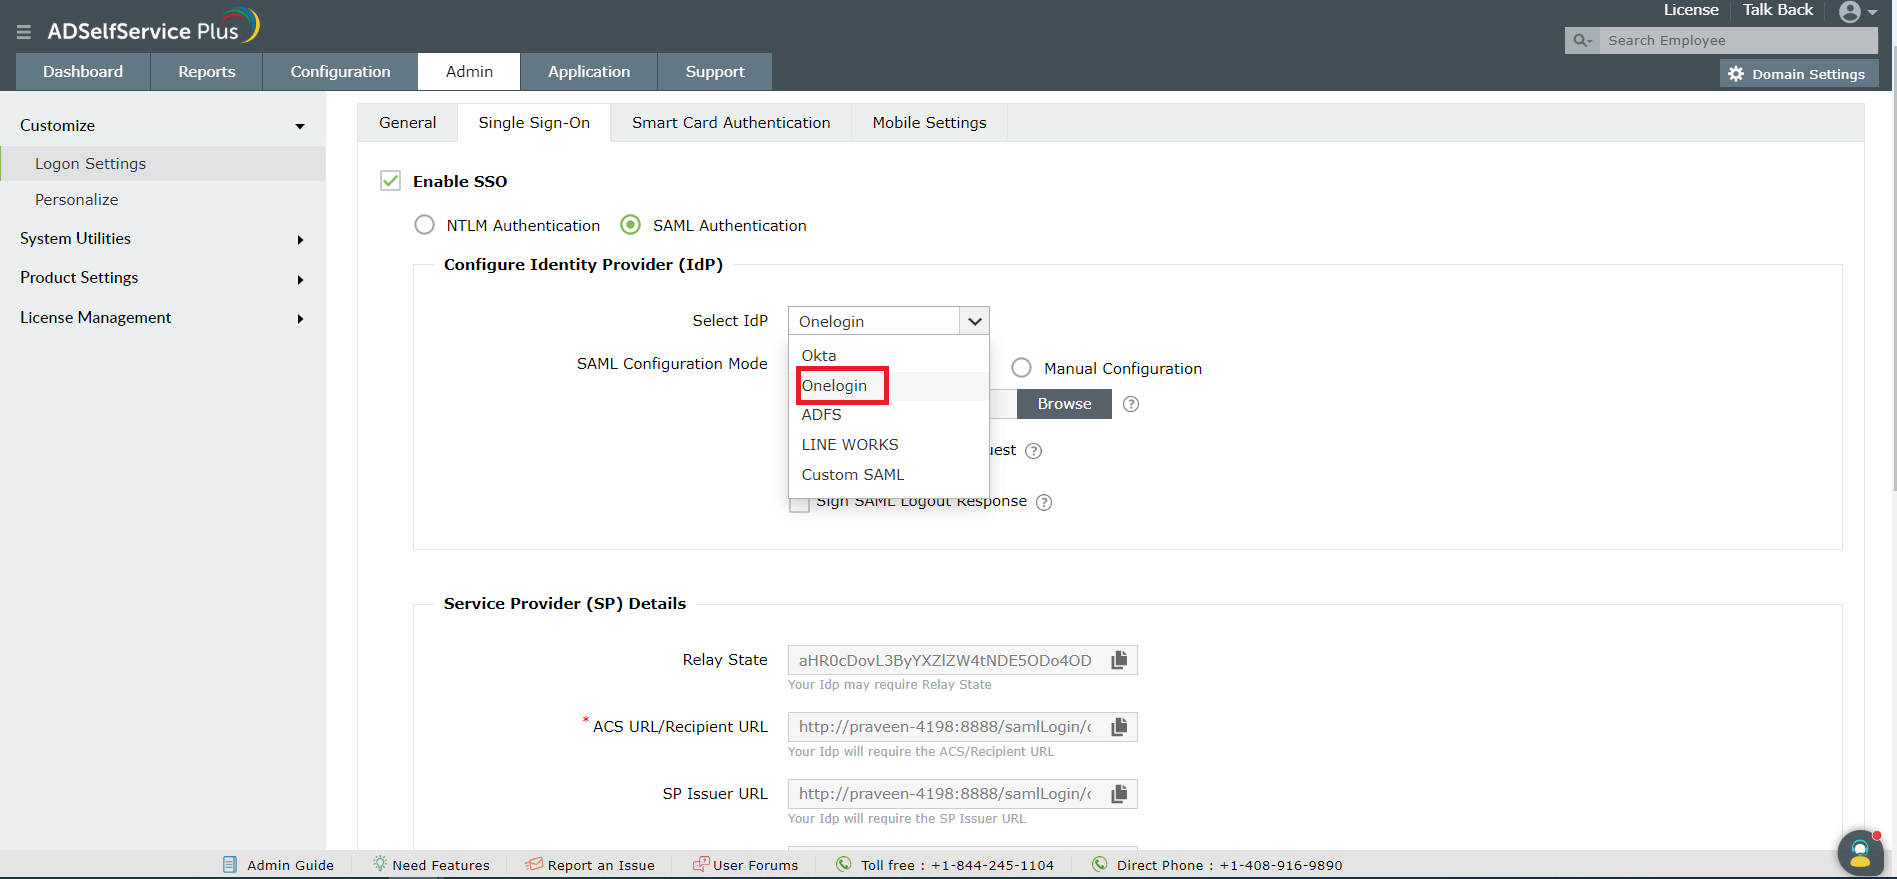Open the Need Features link

click(x=441, y=865)
